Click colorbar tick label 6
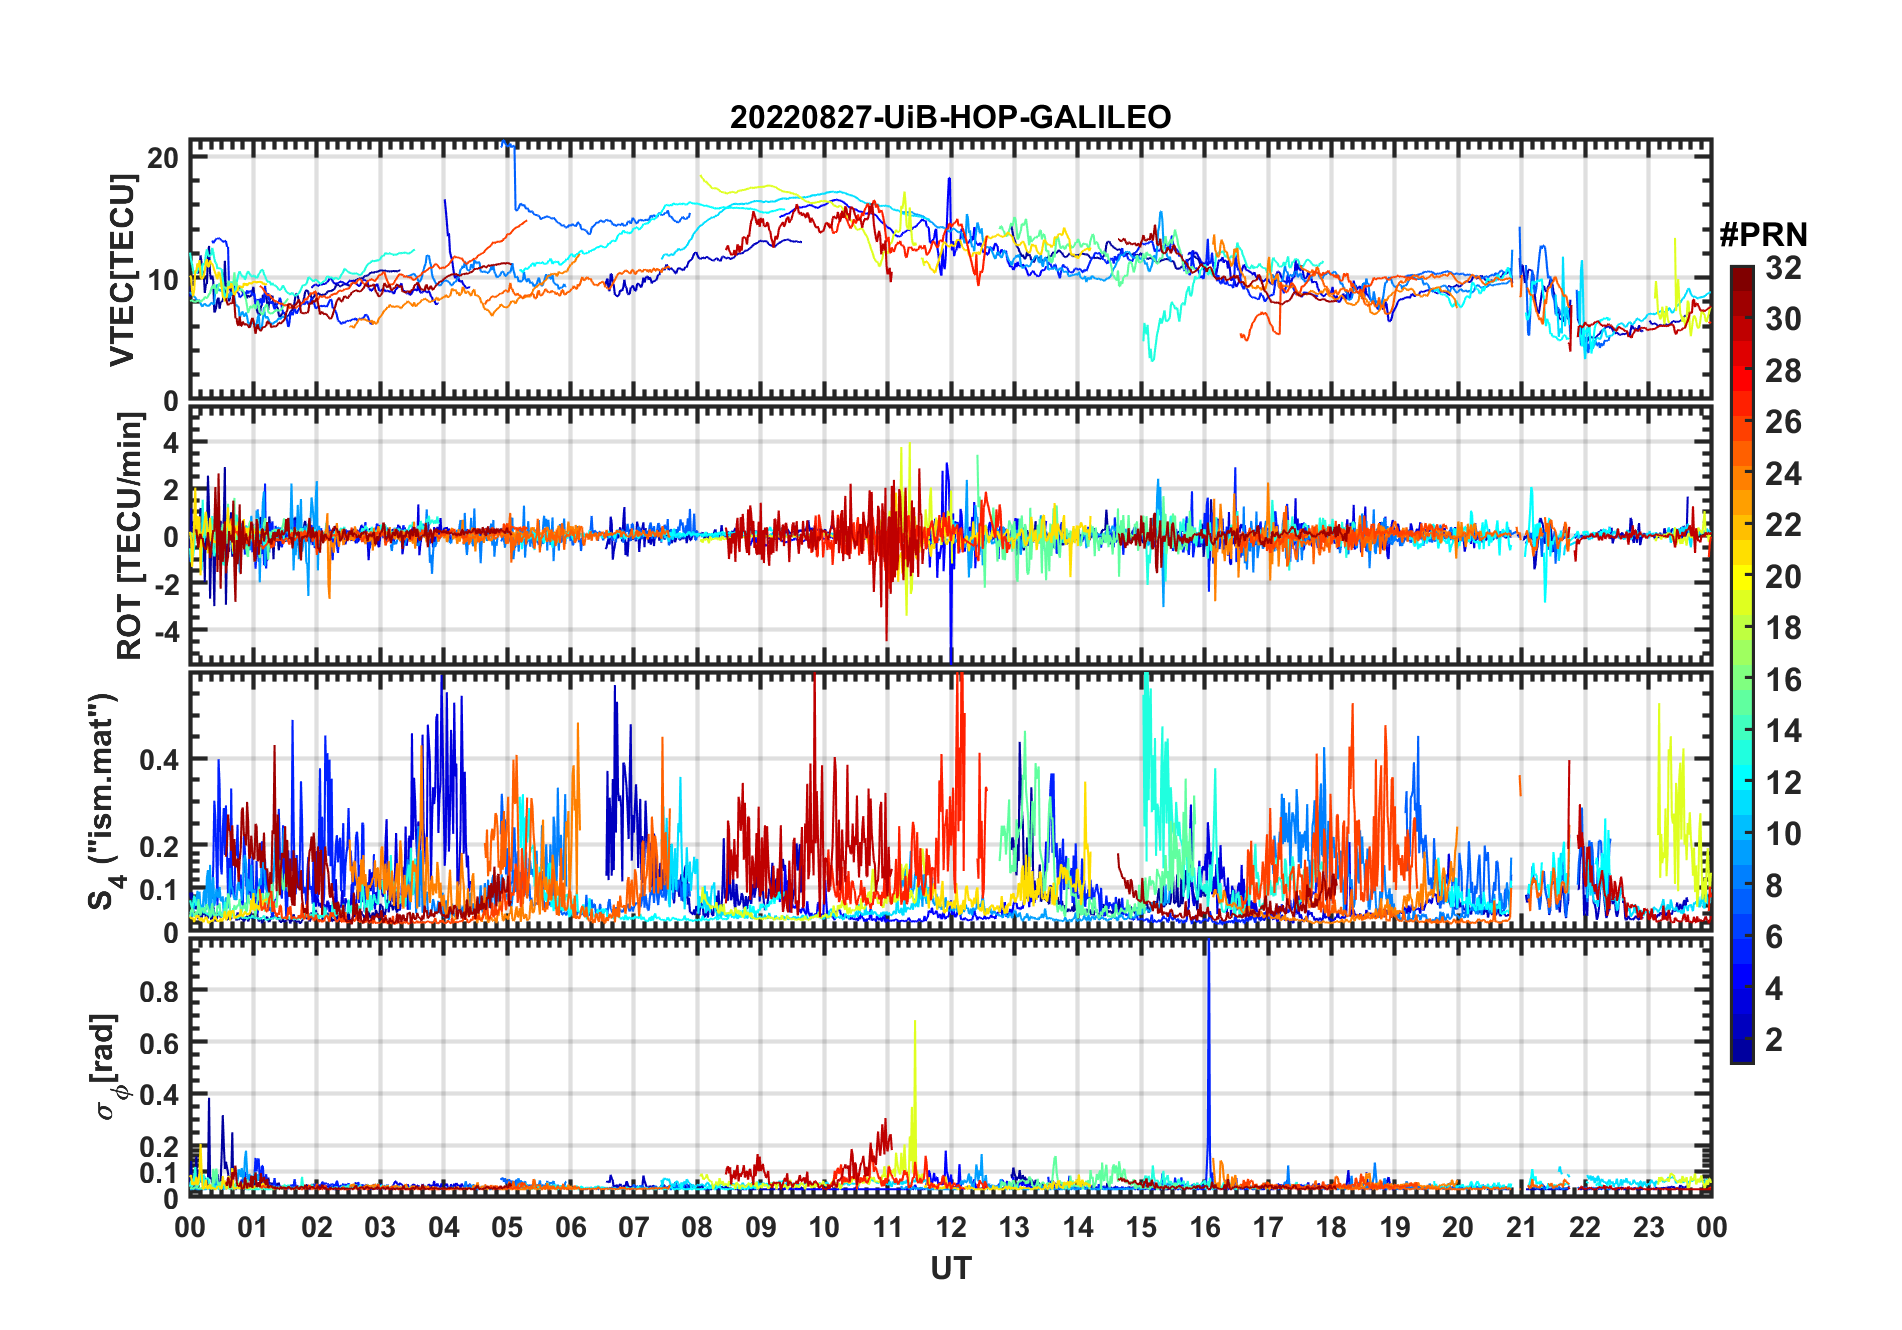This screenshot has height=1330, width=1902. pos(1774,937)
